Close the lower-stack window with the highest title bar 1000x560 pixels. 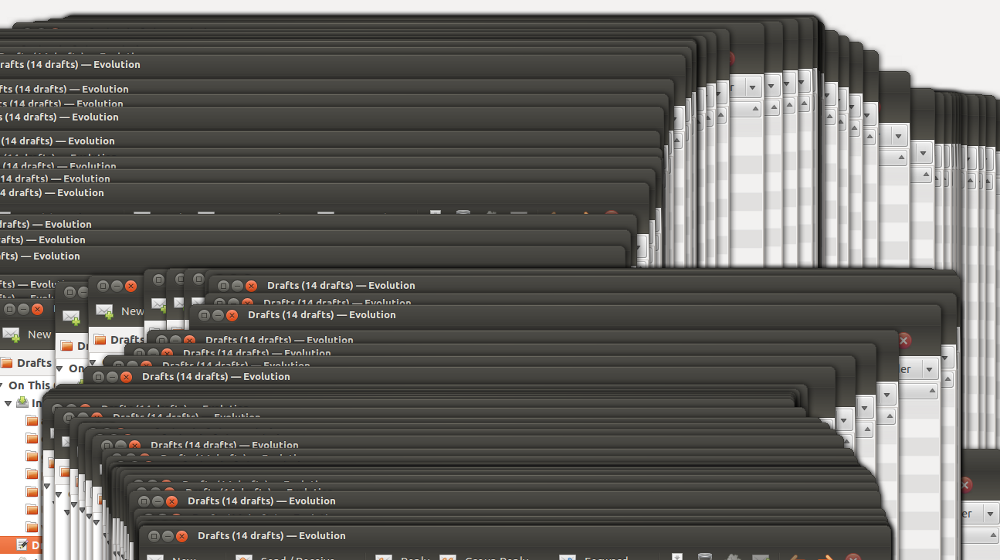(251, 286)
